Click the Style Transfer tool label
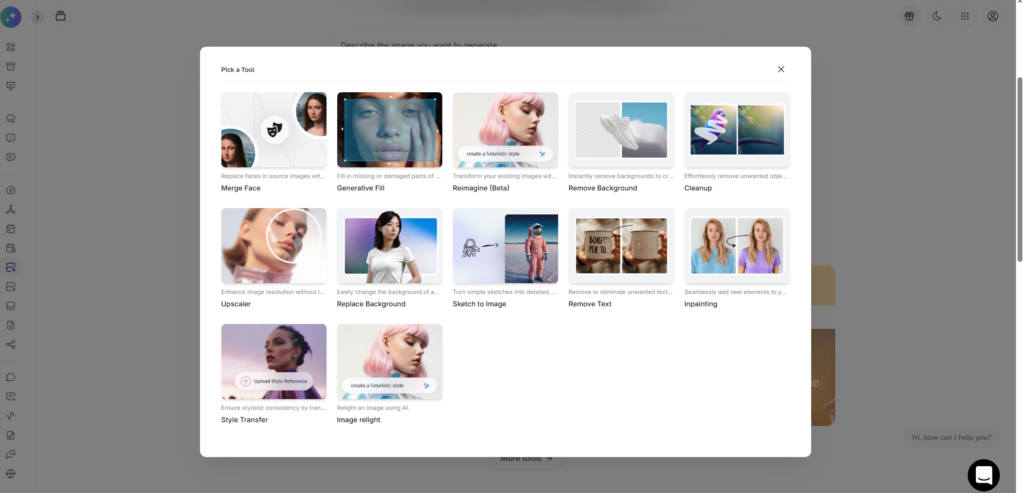1024x493 pixels. [x=245, y=420]
